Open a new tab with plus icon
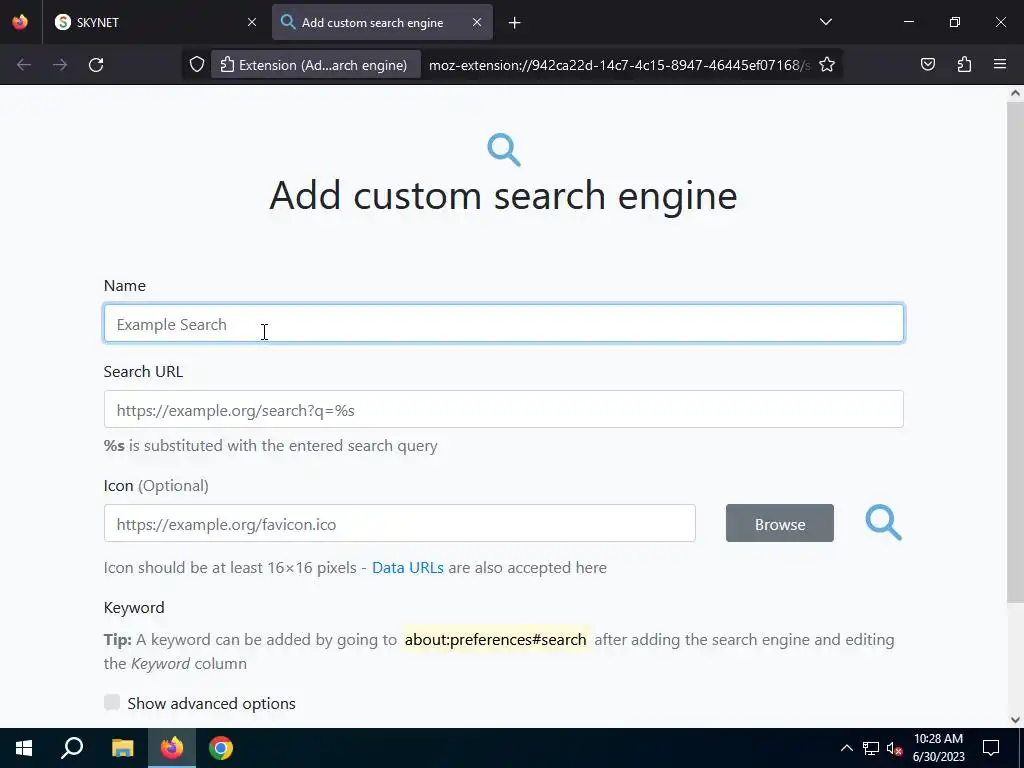Screen dimensions: 1024x768 point(514,23)
